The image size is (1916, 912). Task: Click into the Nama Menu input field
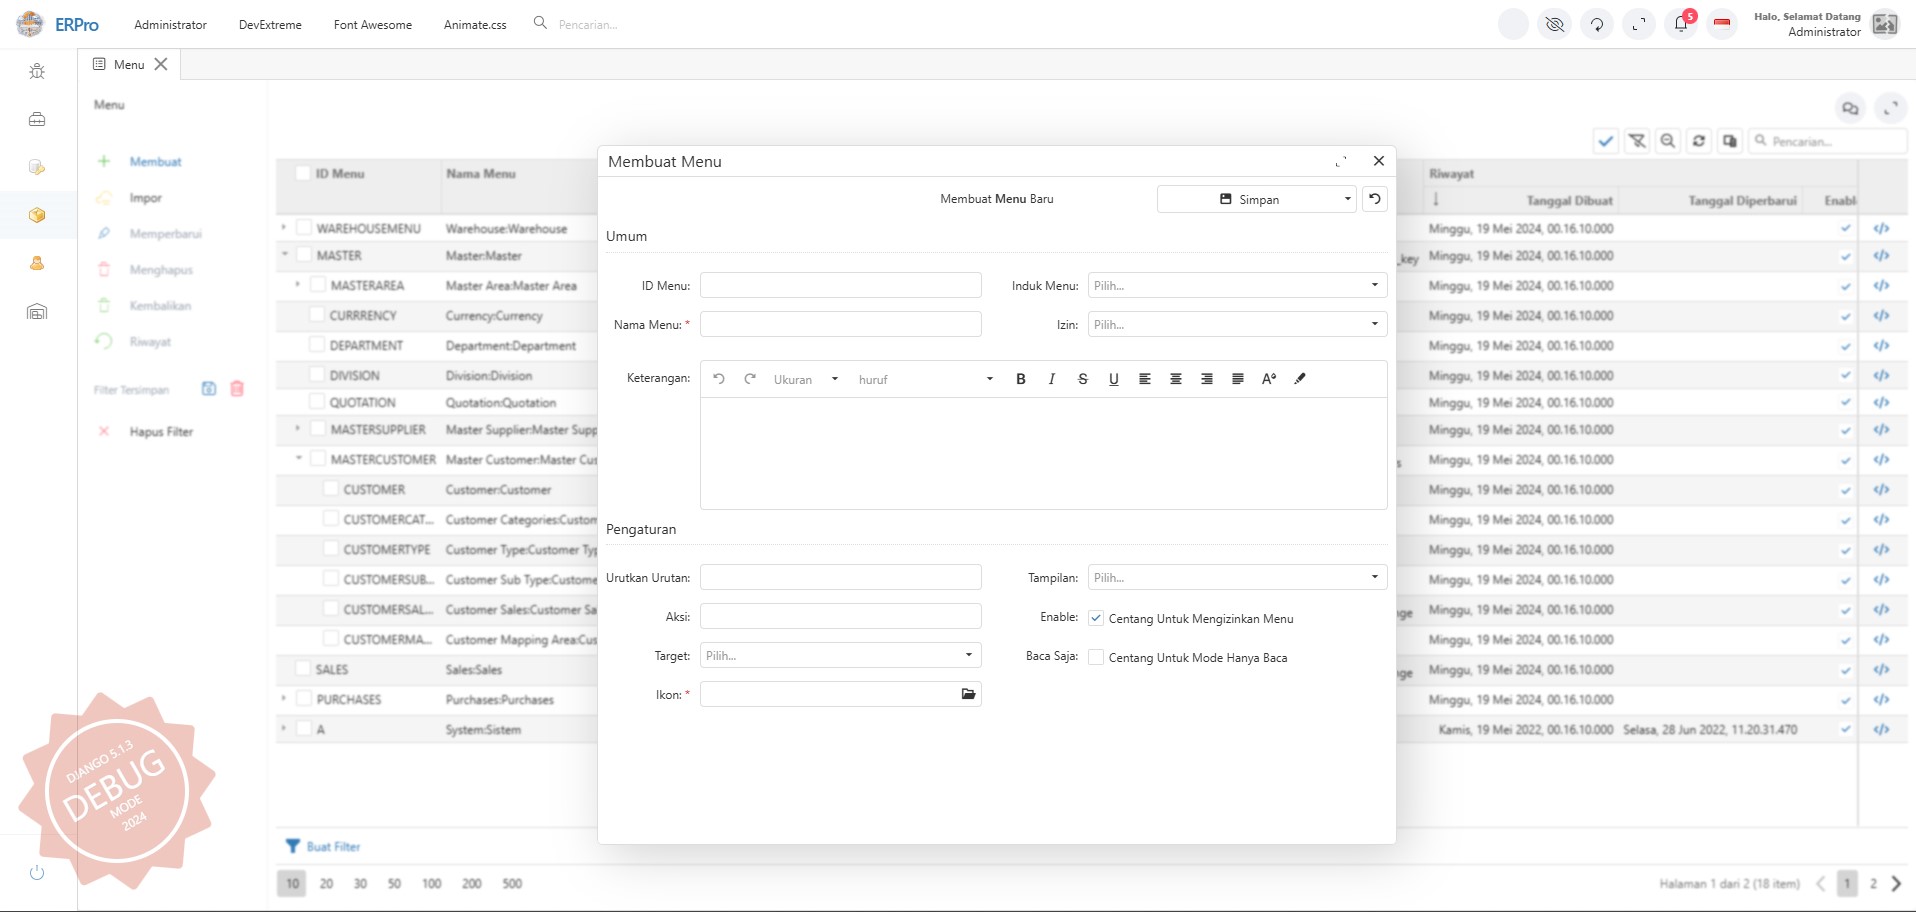840,324
